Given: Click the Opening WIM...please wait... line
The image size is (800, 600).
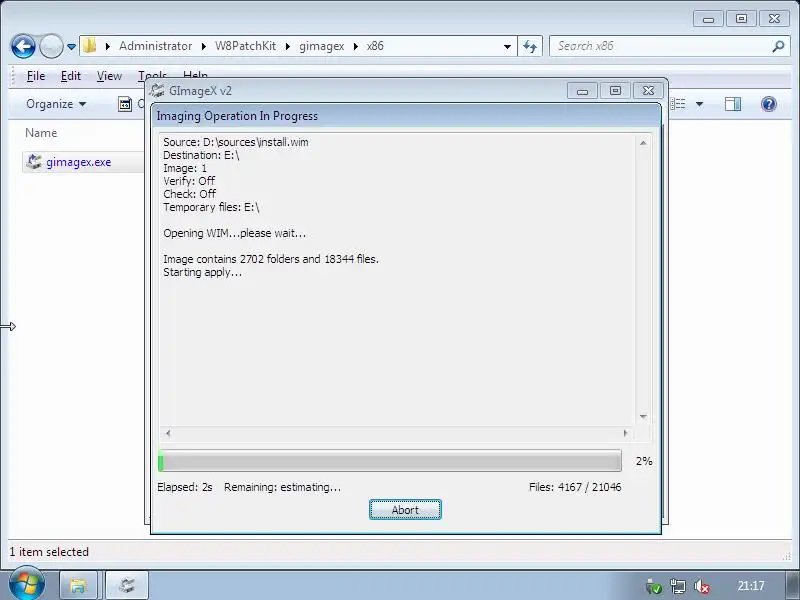Looking at the screenshot, I should [235, 233].
